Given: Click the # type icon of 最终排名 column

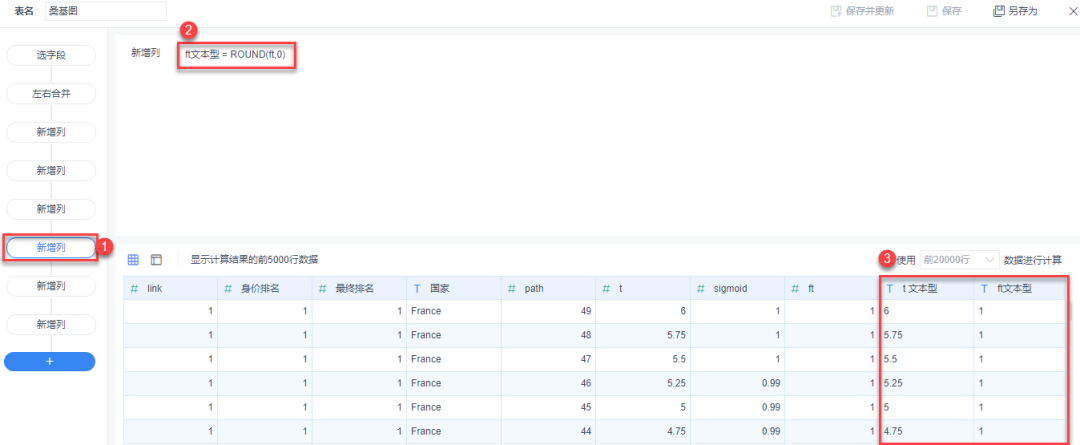Looking at the screenshot, I should point(323,289).
